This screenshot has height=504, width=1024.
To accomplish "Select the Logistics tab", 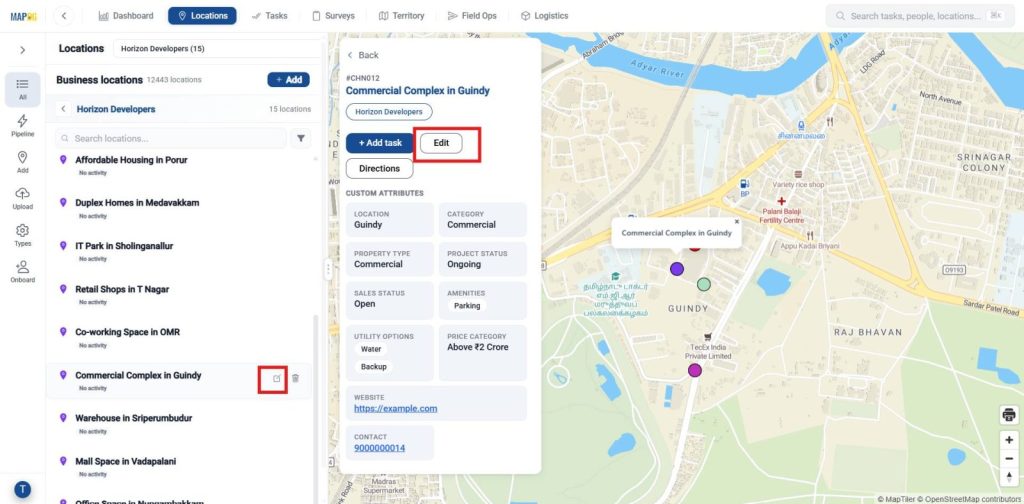I will tap(545, 16).
